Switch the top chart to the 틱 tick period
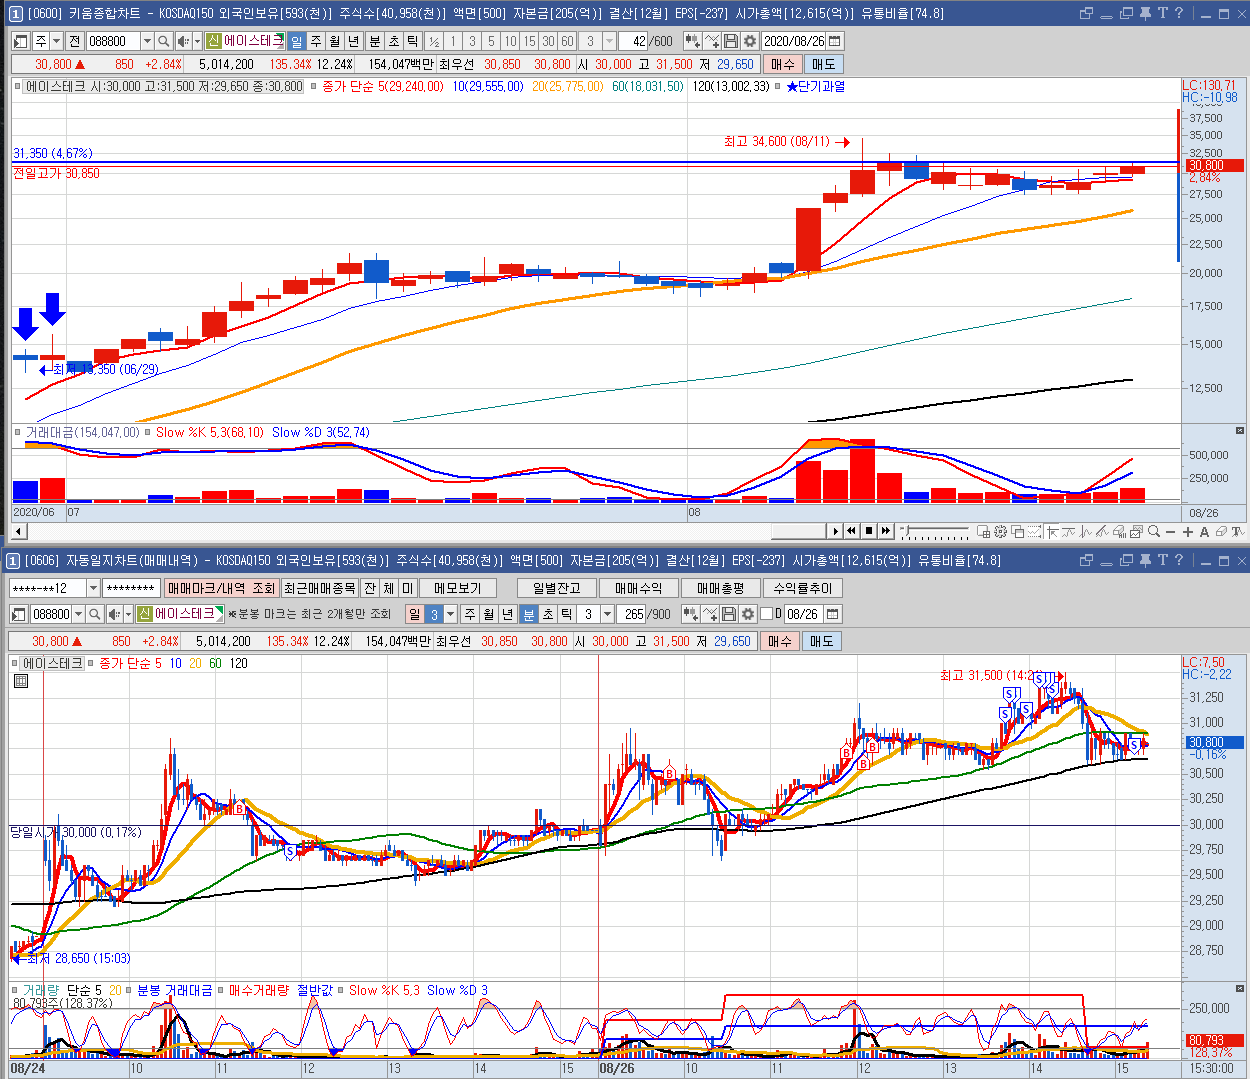 [x=412, y=41]
